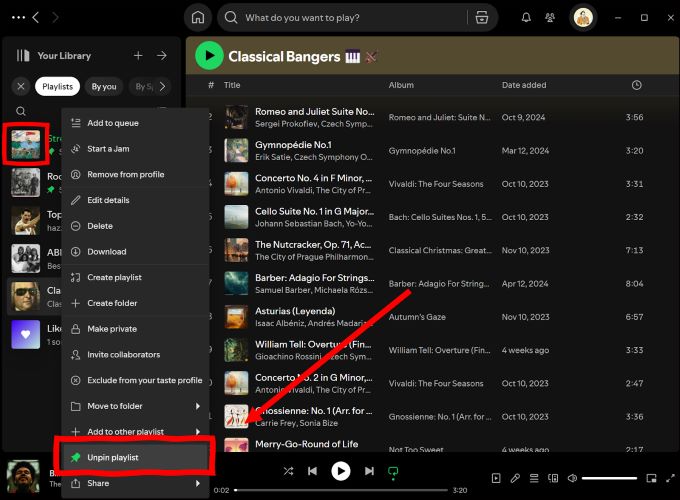Open the three-dot app menu
The image size is (680, 500).
[x=18, y=18]
